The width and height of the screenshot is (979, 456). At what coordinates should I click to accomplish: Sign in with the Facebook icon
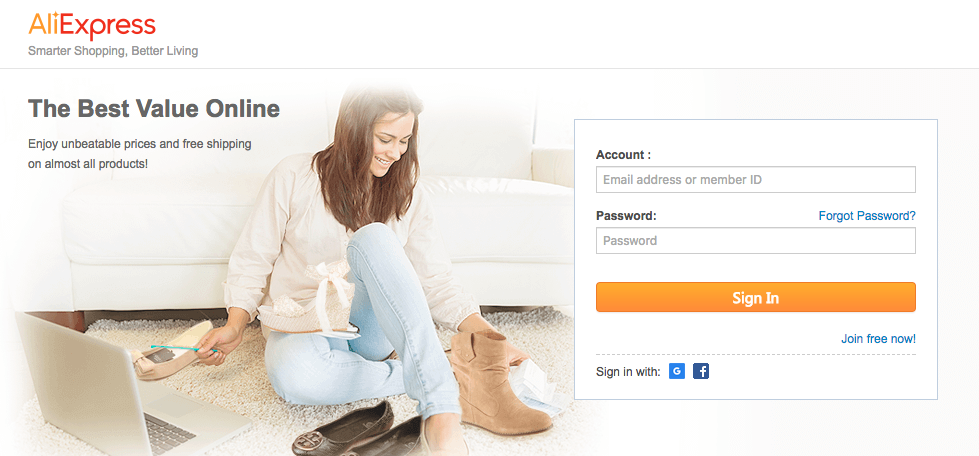point(701,372)
